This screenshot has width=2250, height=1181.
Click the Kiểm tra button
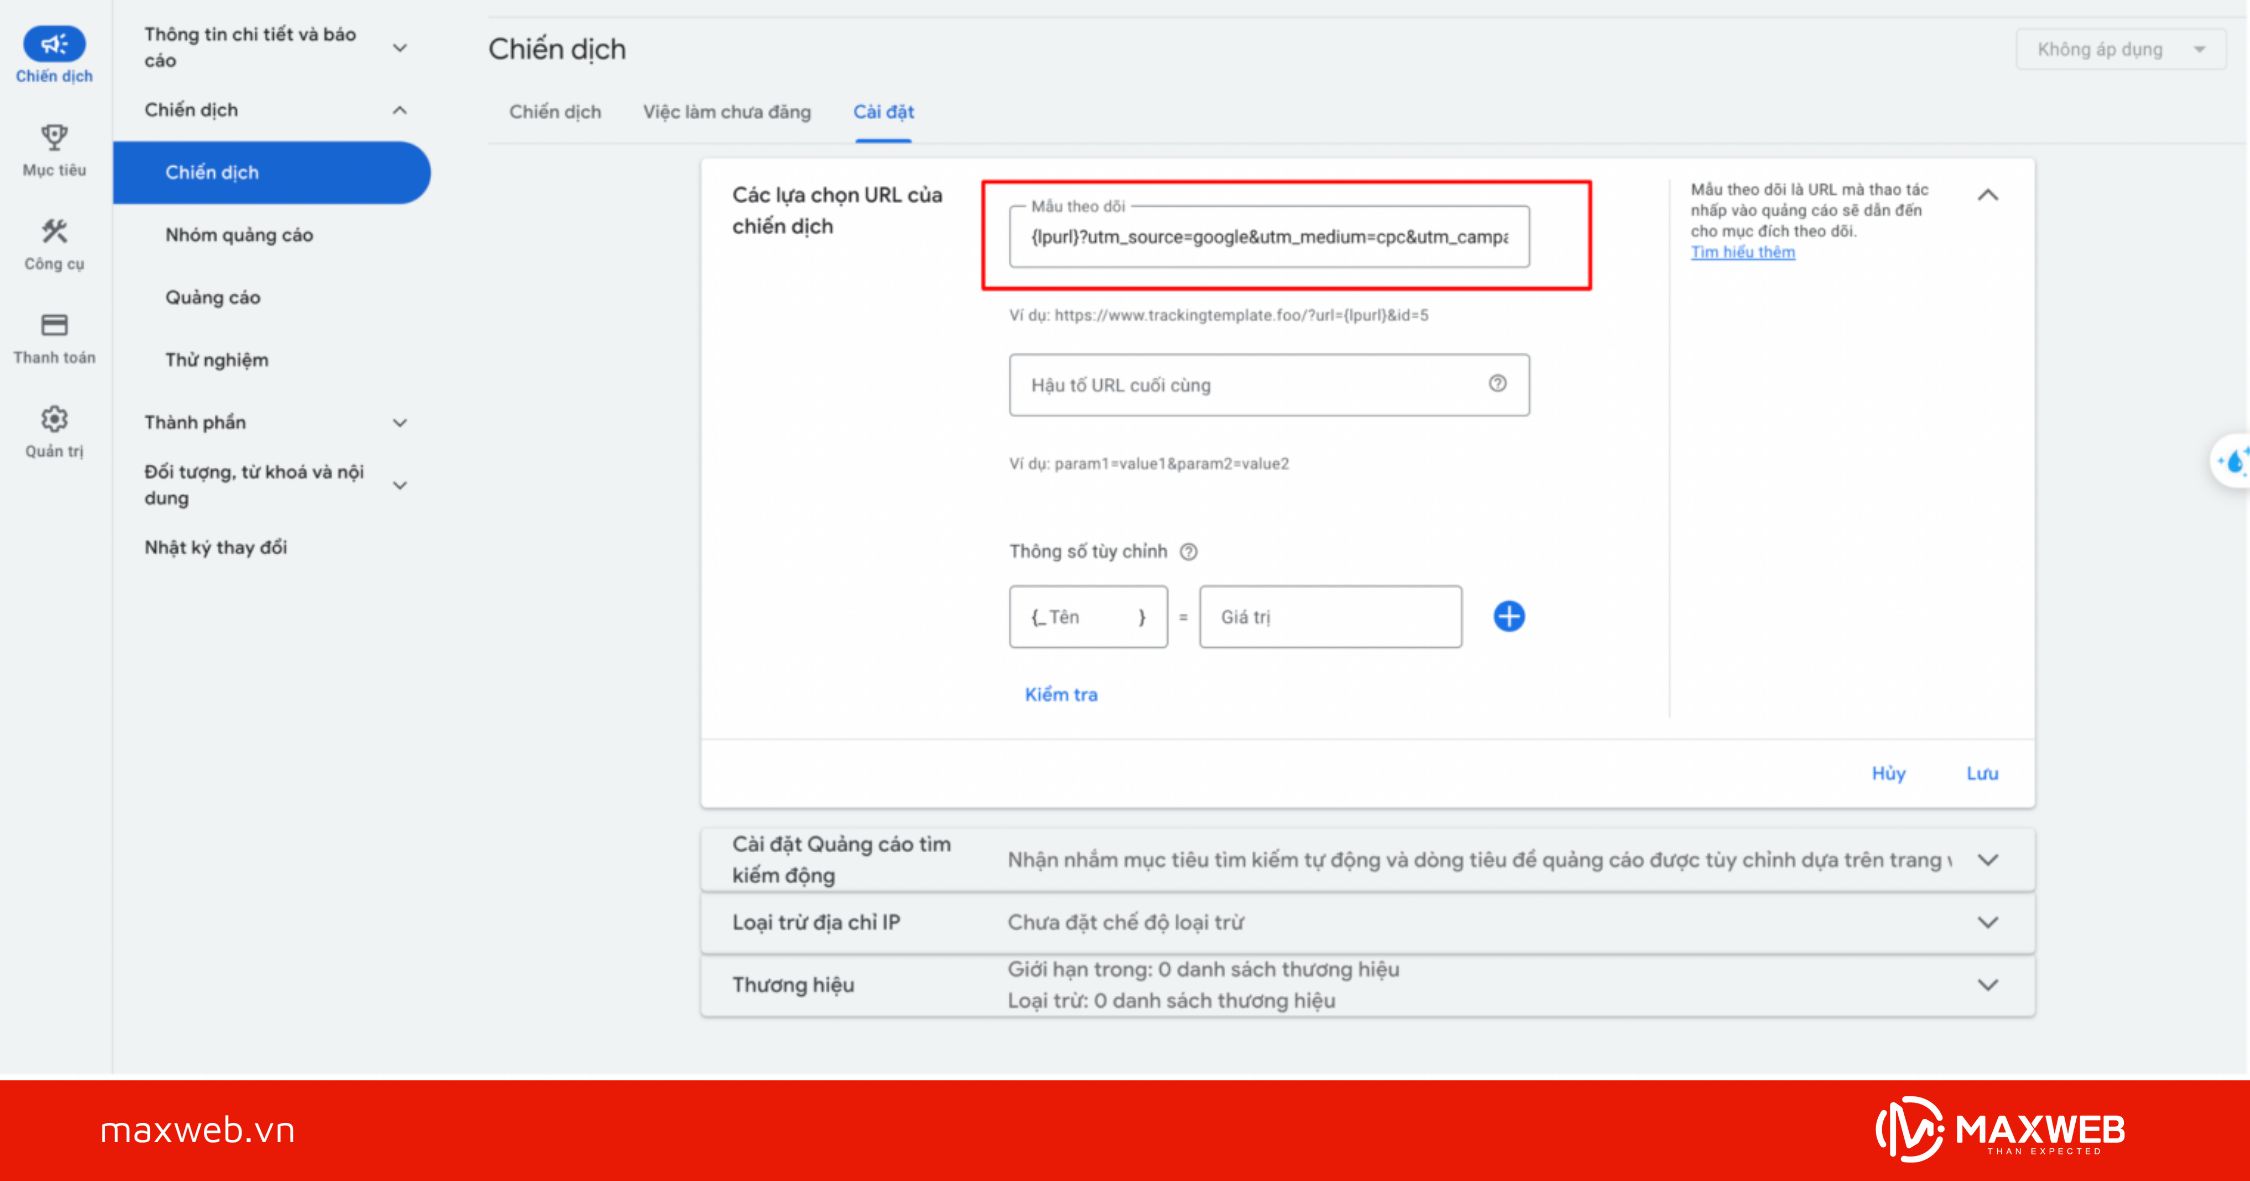1060,694
